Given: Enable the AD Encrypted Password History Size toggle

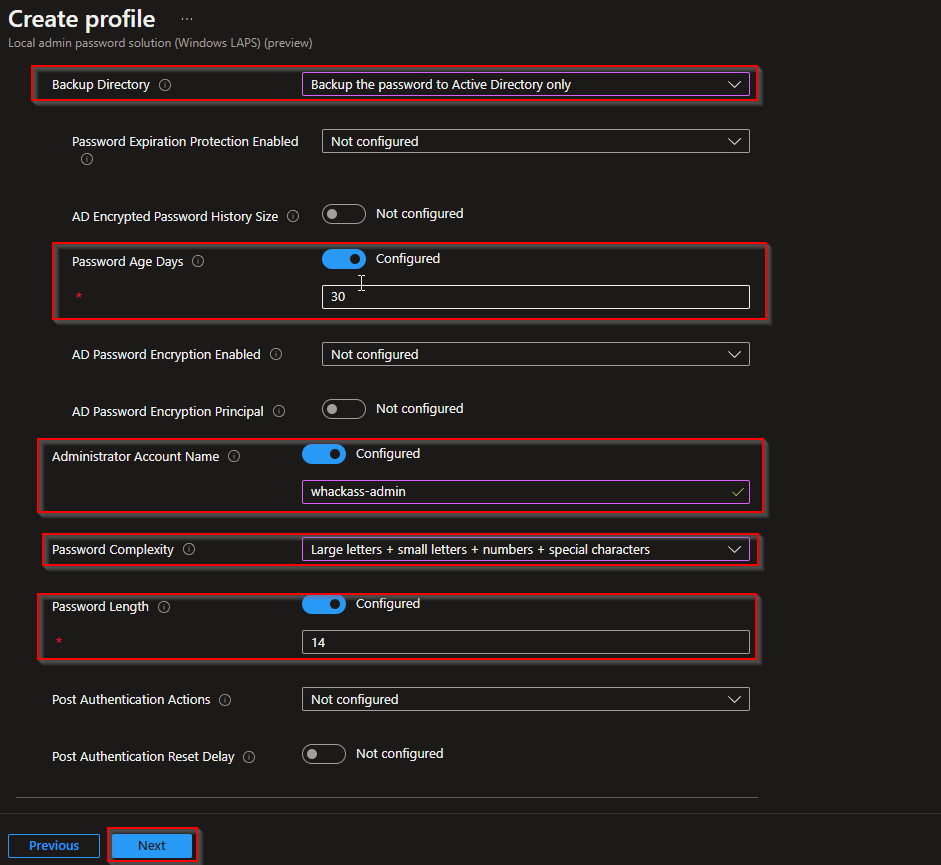Looking at the screenshot, I should (344, 213).
